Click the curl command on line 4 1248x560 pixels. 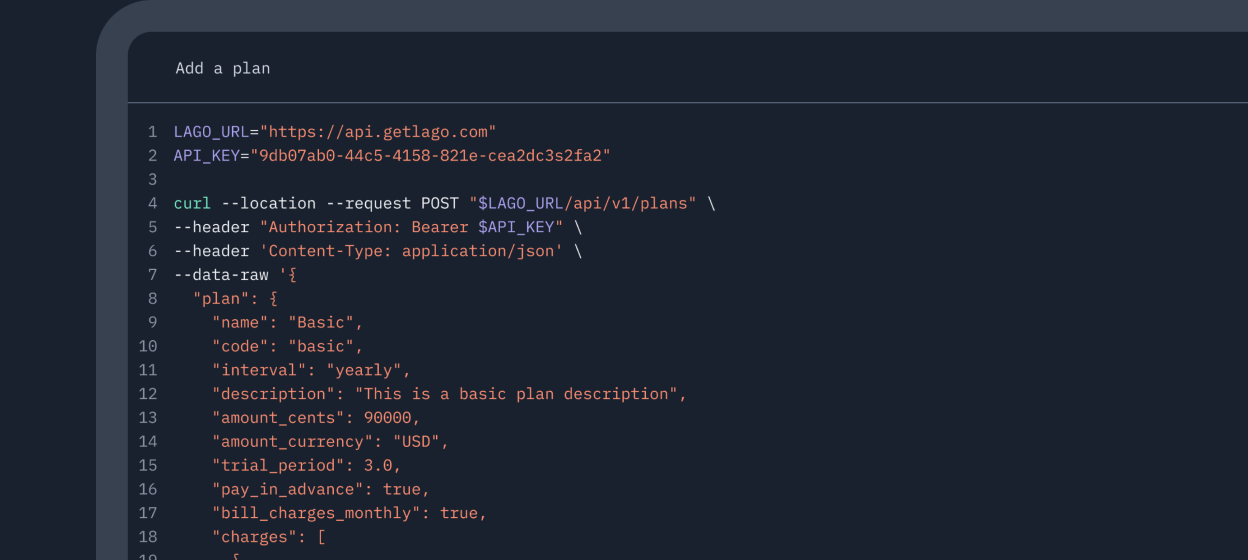(x=193, y=203)
